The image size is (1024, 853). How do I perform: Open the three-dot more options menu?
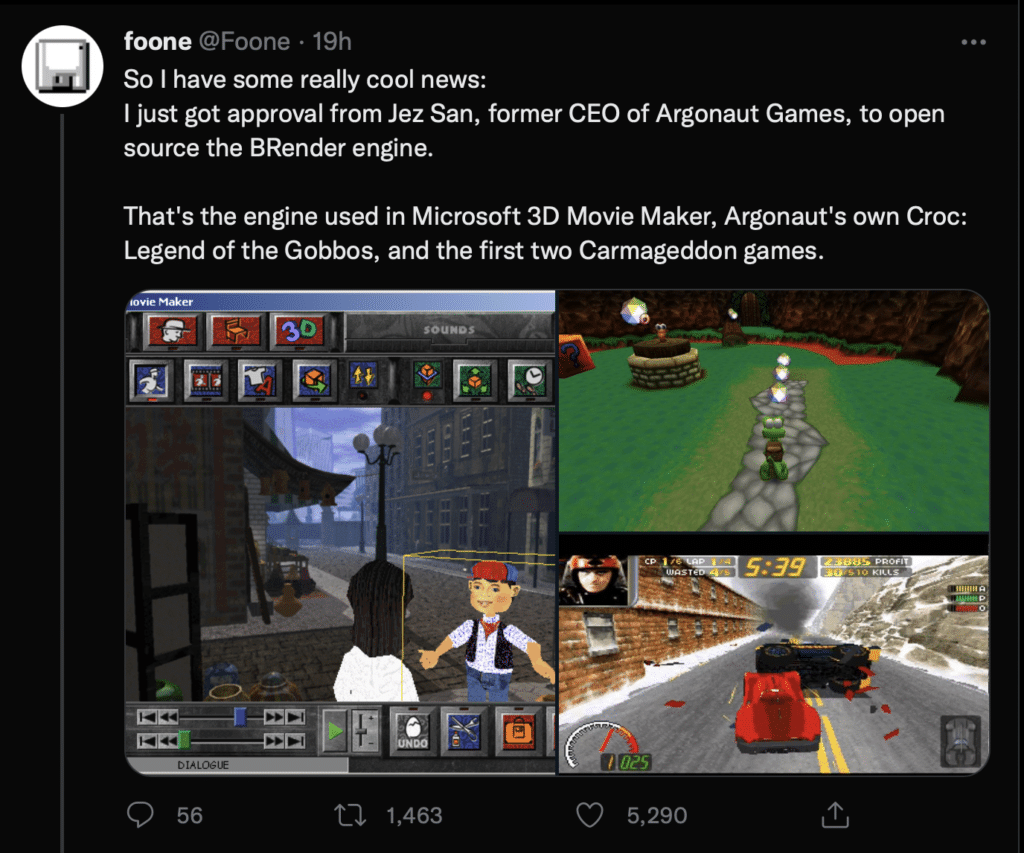(x=973, y=42)
